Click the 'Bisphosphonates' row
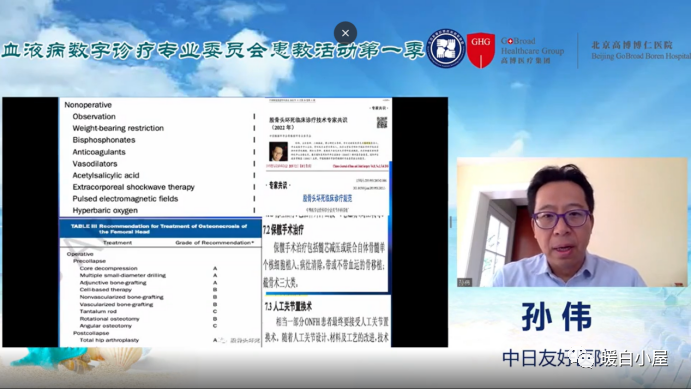 pyautogui.click(x=163, y=140)
